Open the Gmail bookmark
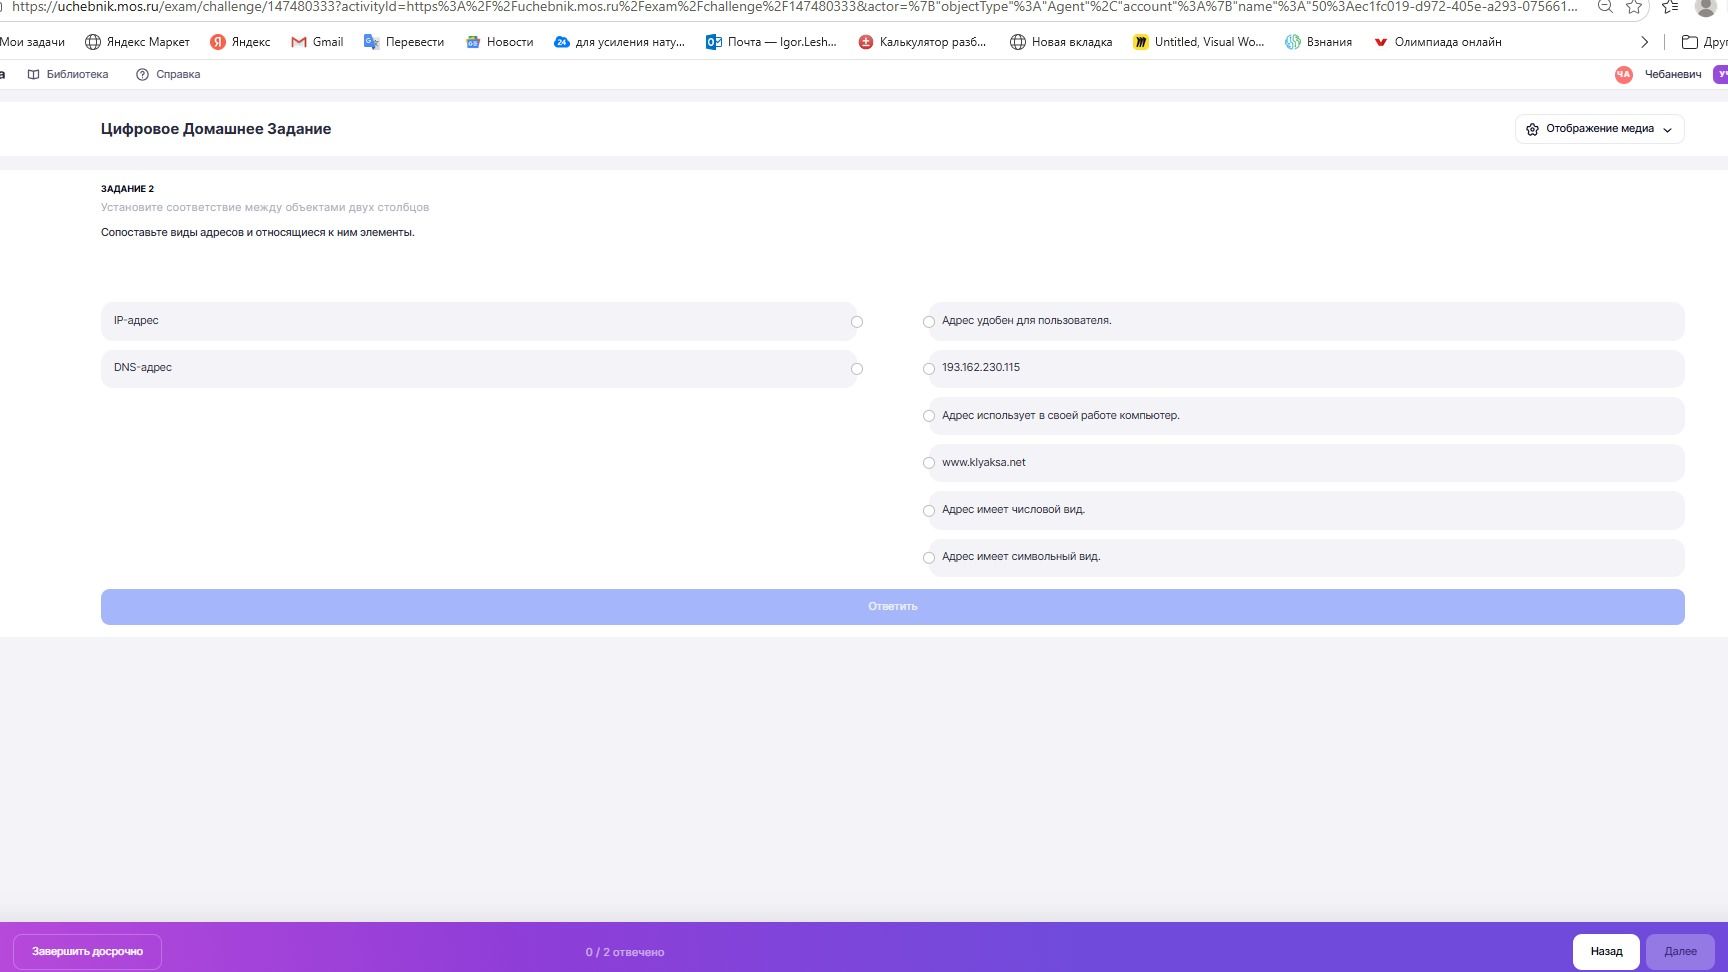This screenshot has height=972, width=1728. coord(317,42)
